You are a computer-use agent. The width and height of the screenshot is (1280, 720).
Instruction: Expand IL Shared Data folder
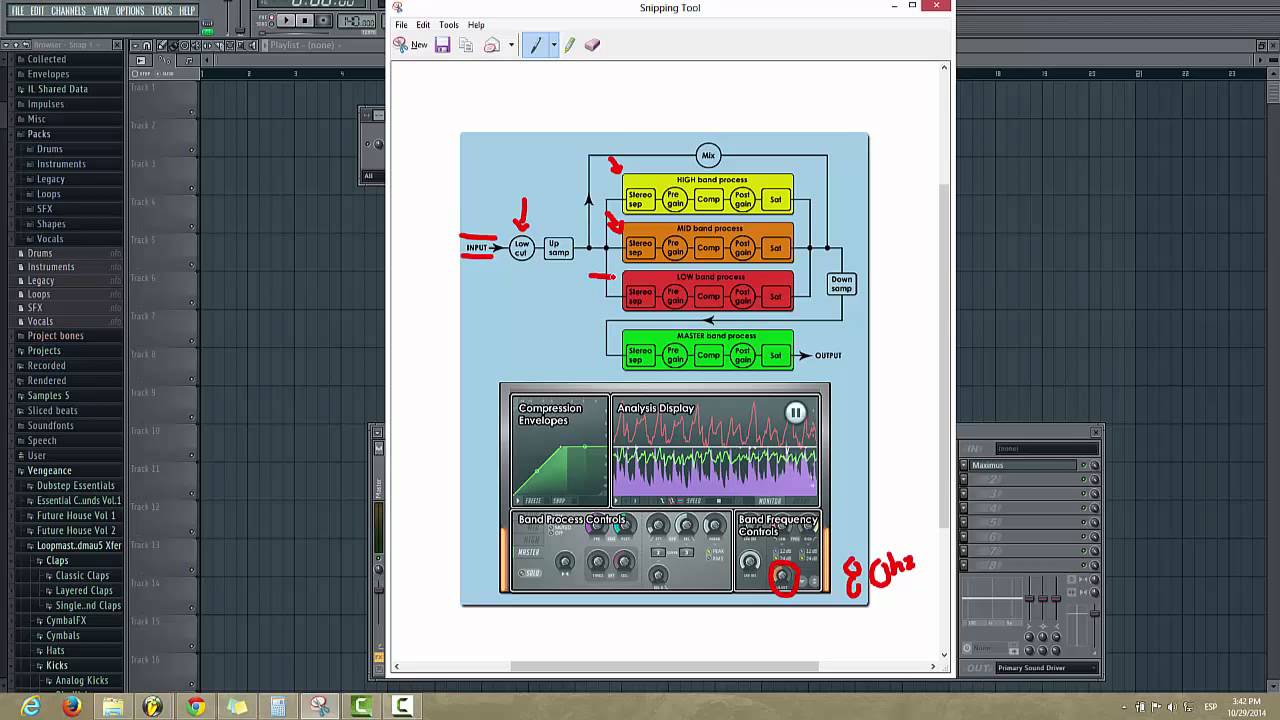pyautogui.click(x=57, y=89)
